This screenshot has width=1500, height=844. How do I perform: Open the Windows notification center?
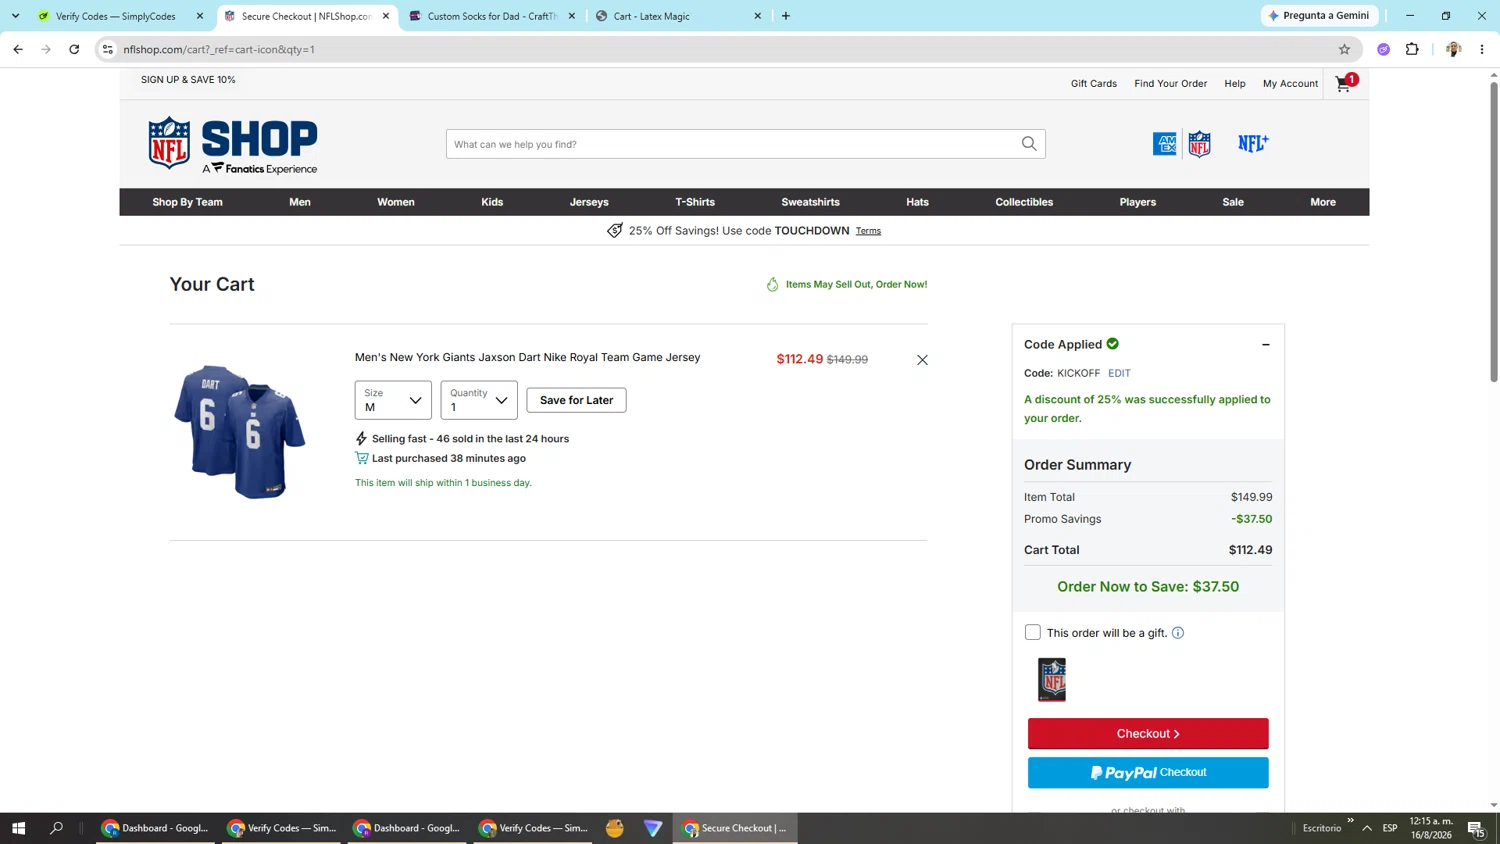1476,828
